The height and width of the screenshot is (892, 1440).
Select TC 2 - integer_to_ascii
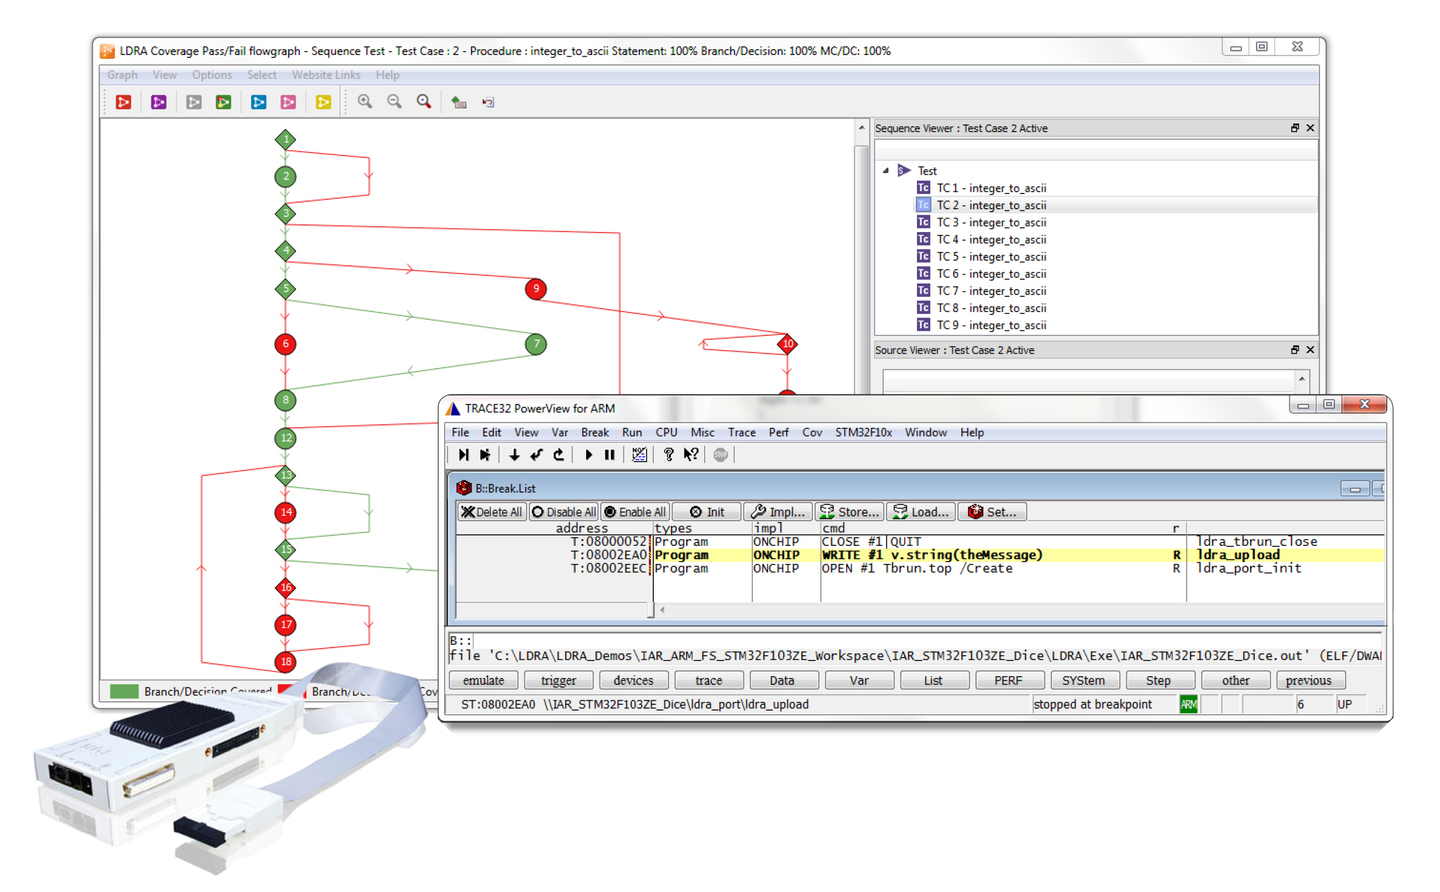991,205
